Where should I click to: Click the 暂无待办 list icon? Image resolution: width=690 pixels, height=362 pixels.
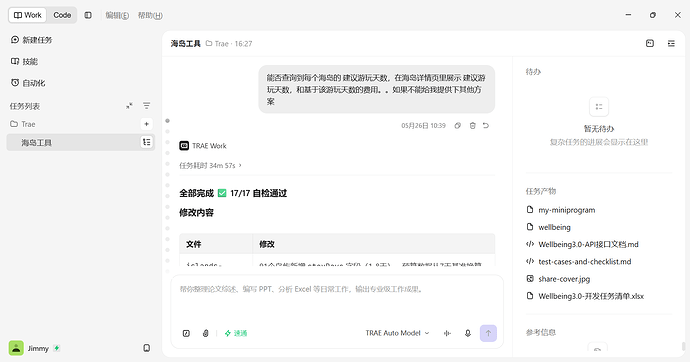599,106
